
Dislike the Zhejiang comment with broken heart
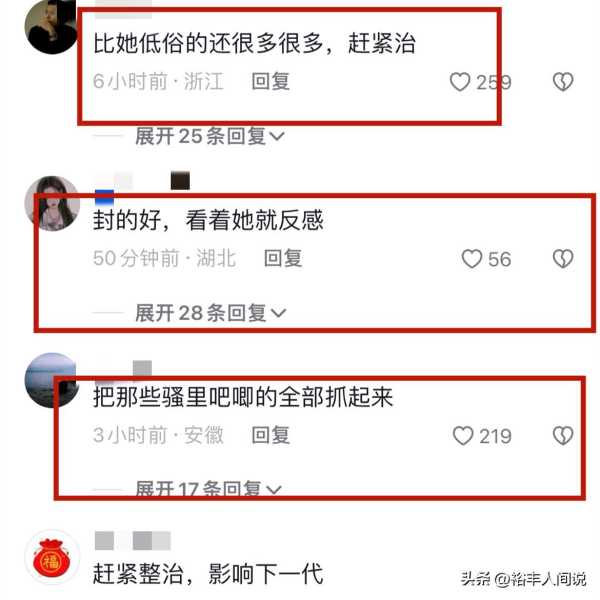click(x=563, y=82)
